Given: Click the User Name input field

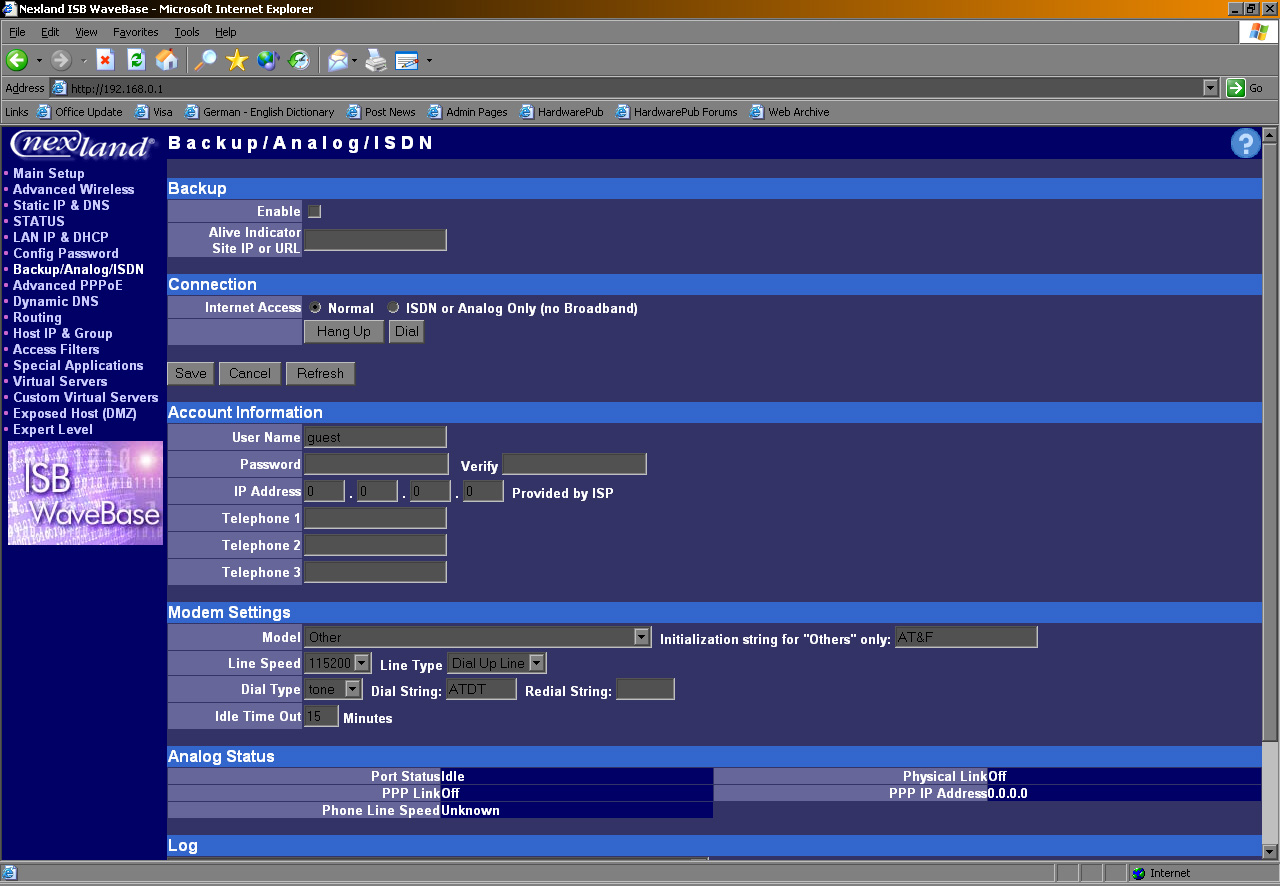Looking at the screenshot, I should pos(375,437).
